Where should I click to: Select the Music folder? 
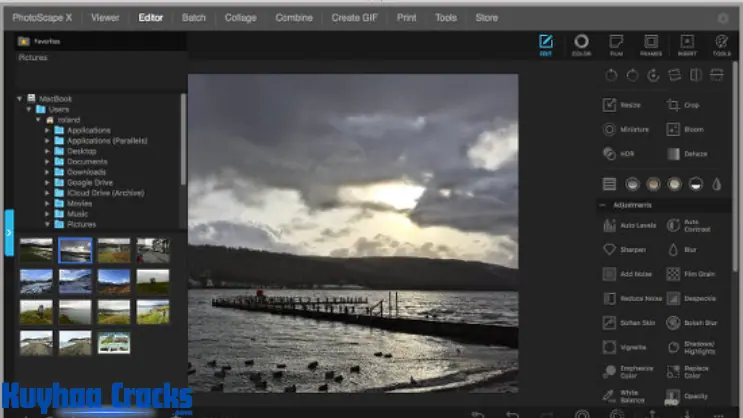(77, 214)
